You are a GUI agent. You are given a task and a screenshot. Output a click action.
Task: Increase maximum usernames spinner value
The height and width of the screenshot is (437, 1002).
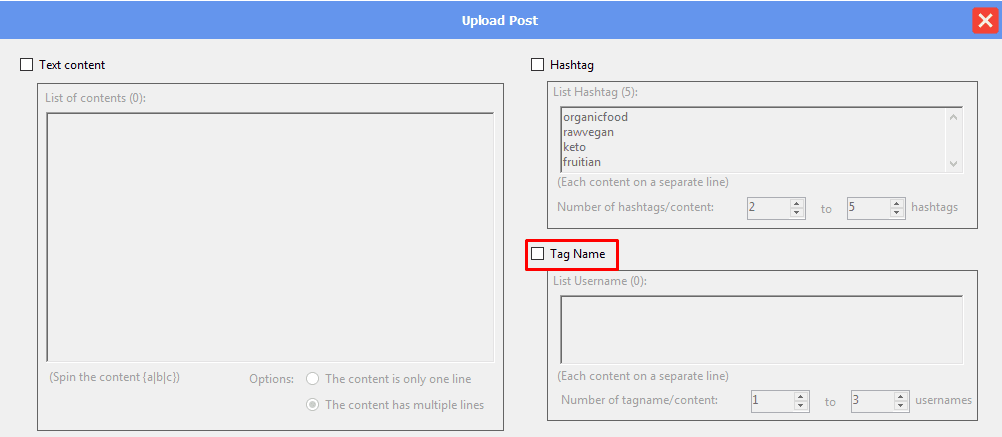click(901, 396)
